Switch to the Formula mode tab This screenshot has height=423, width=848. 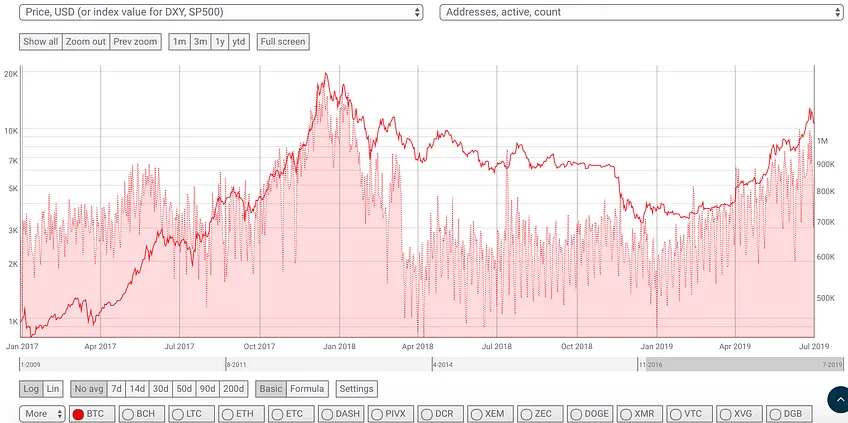point(307,388)
